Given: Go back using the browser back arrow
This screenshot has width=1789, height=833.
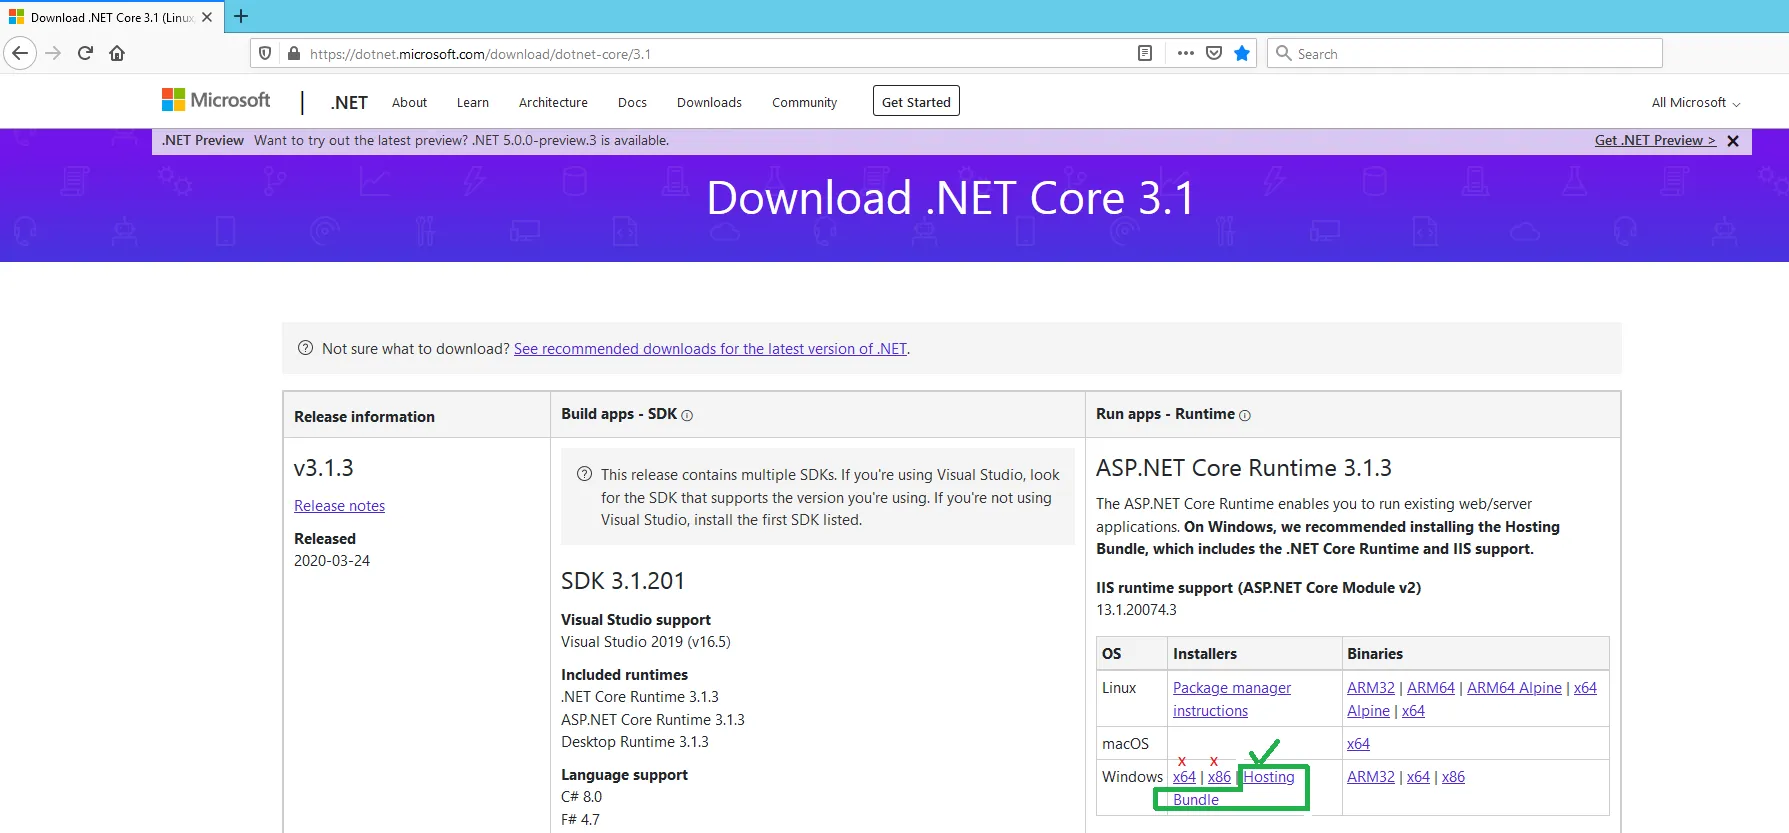Looking at the screenshot, I should tap(20, 53).
